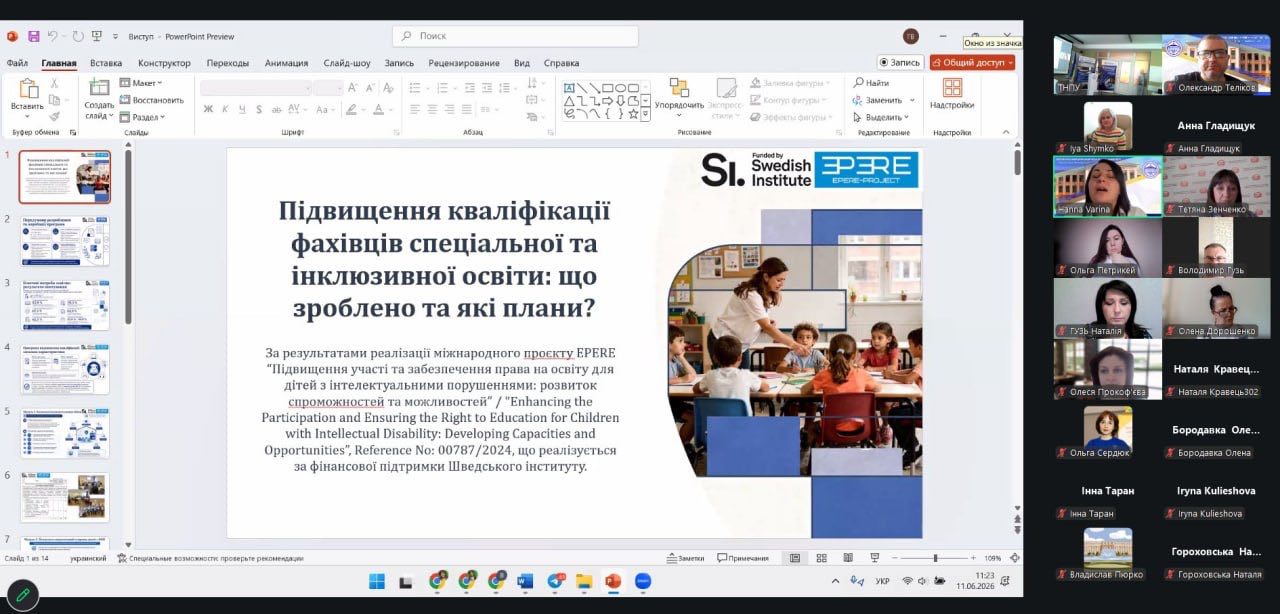Click the zoom slider in status bar
Screen dimensions: 1280x614
pos(935,558)
